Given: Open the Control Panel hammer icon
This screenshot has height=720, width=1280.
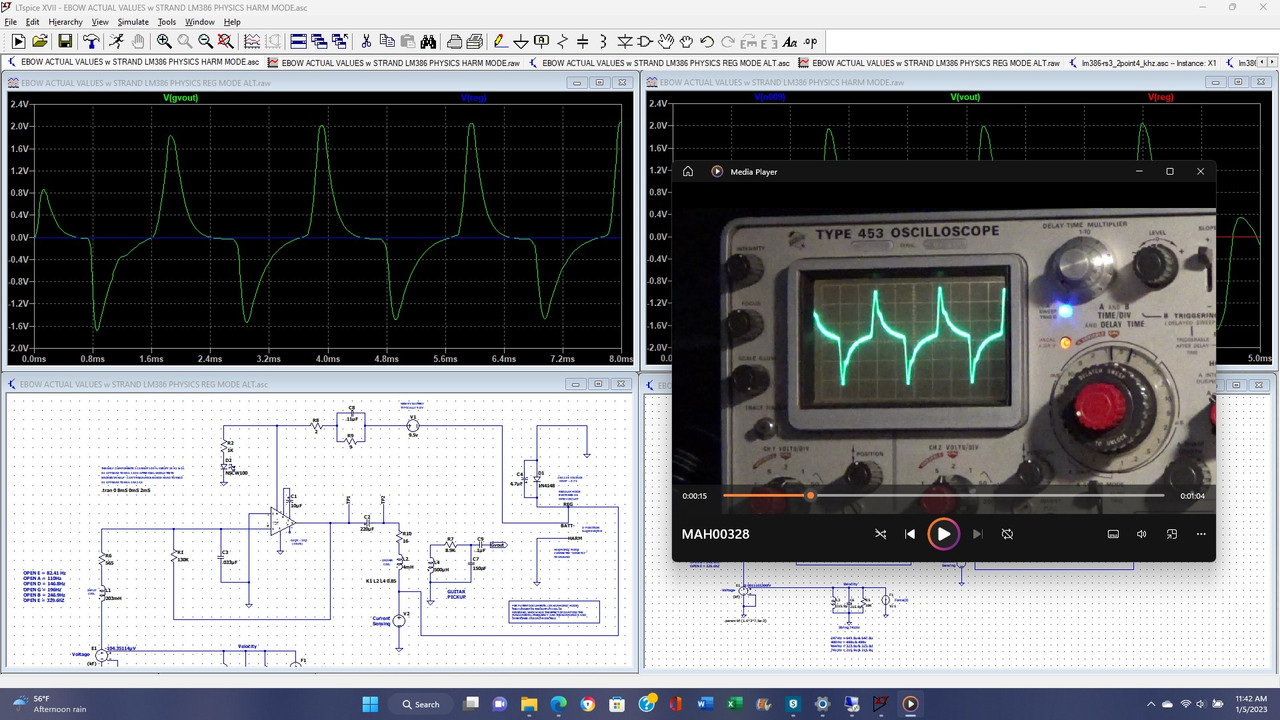Looking at the screenshot, I should tap(91, 41).
